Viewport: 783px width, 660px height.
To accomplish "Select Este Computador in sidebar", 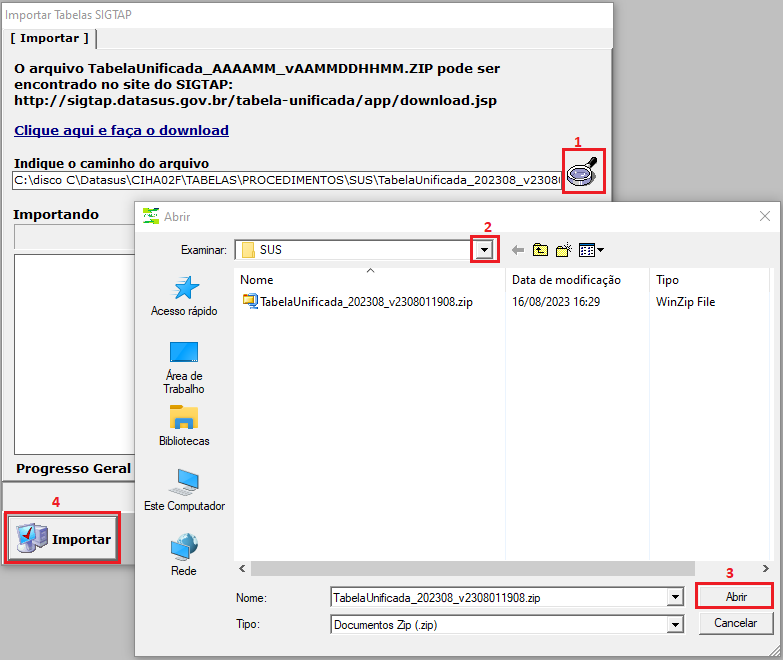I will click(184, 490).
